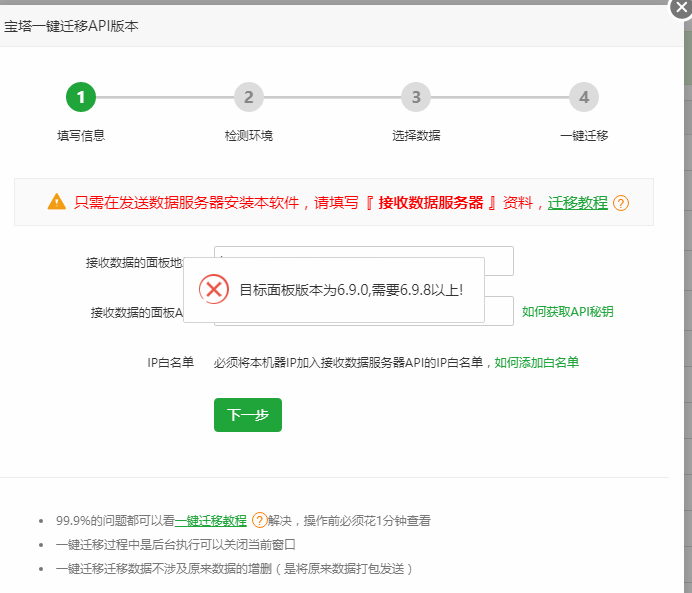Click error message 目标面板版本为6.9.0,需要6.9.8以上!
This screenshot has width=692, height=593.
351,290
